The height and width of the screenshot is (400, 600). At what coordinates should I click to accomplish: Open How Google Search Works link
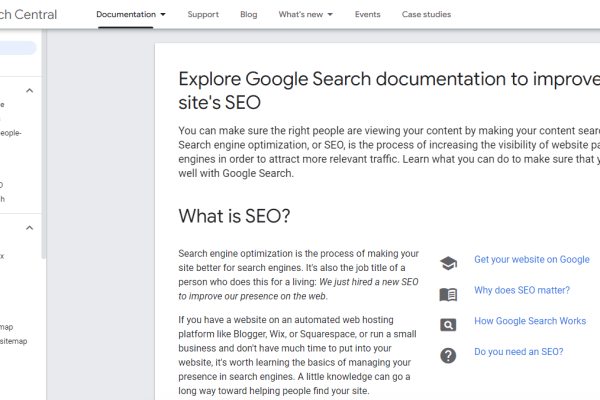tap(530, 321)
